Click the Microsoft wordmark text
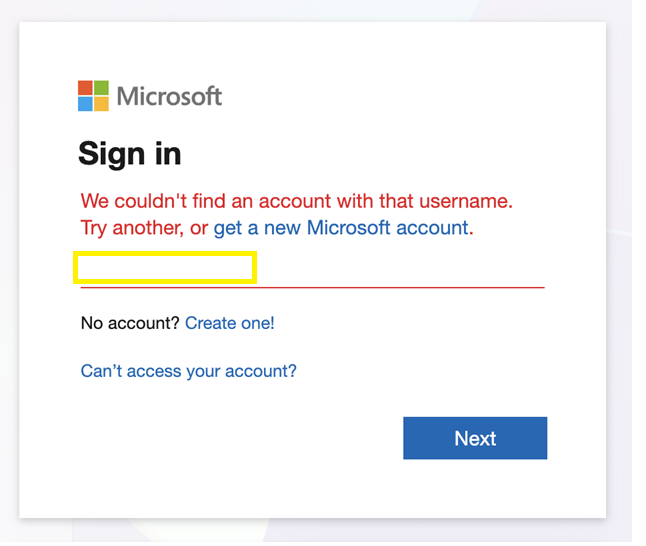Image resolution: width=646 pixels, height=546 pixels. coord(169,96)
